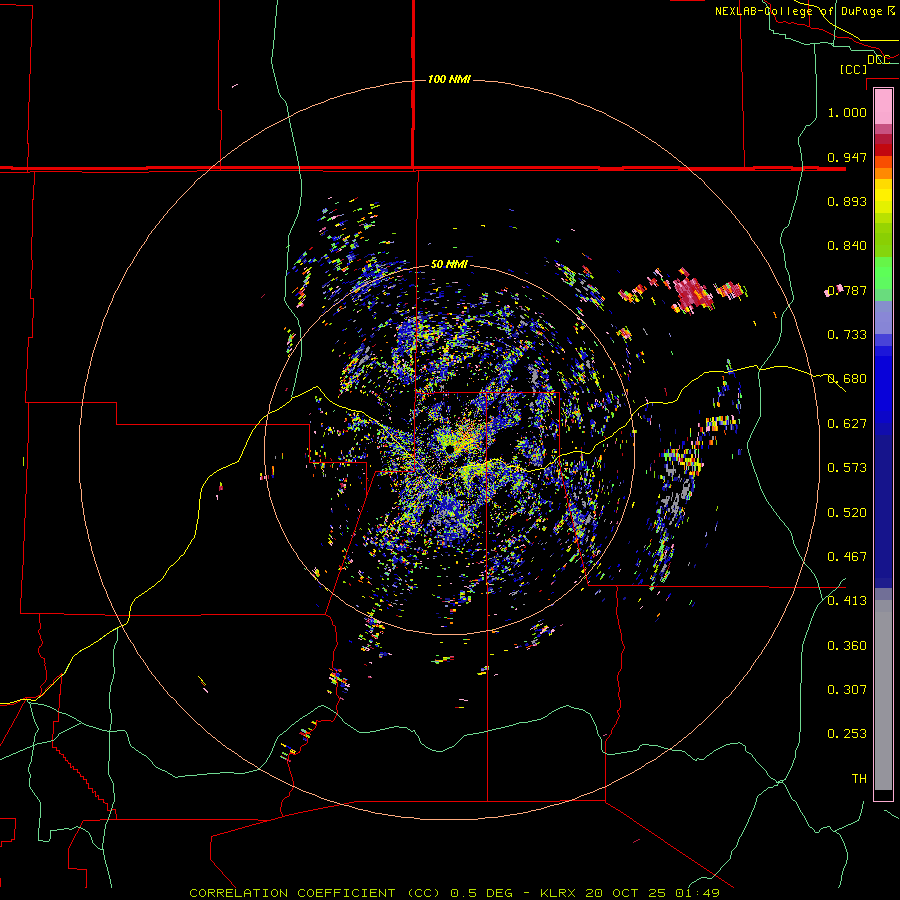Click the 0.467 scale value
This screenshot has height=900, width=900.
click(847, 556)
